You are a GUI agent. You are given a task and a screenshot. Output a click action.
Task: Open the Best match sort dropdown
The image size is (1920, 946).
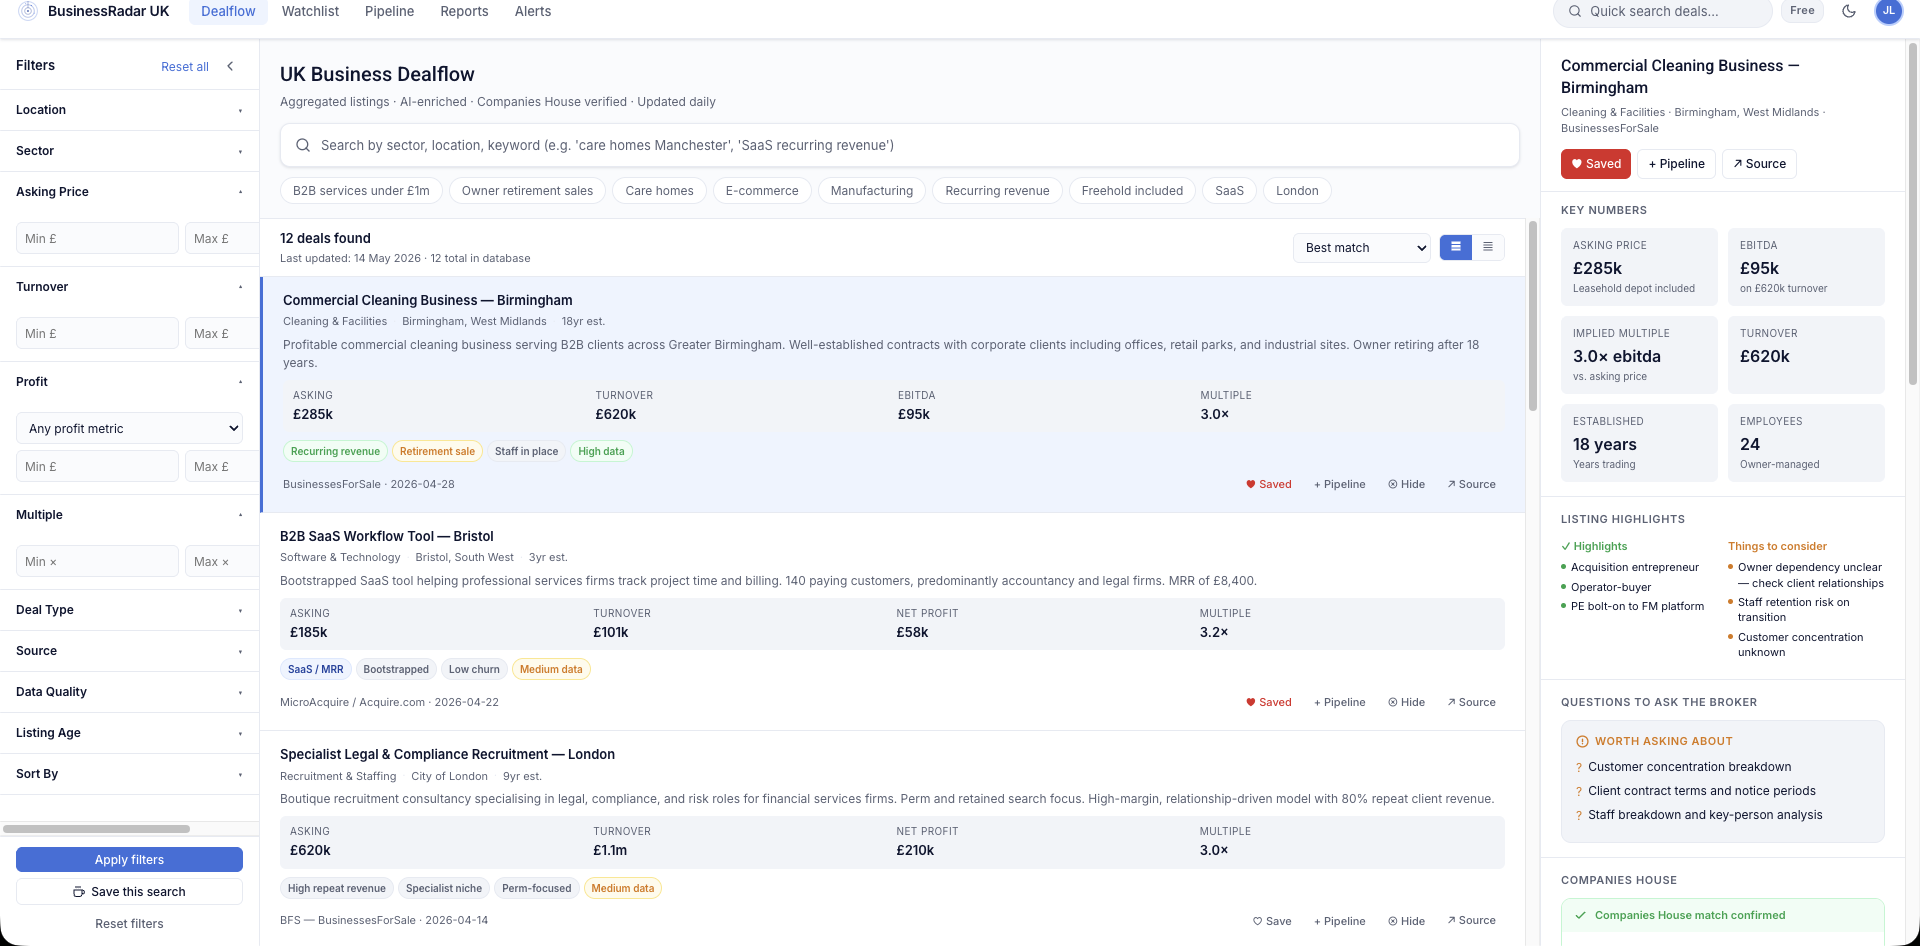point(1361,247)
